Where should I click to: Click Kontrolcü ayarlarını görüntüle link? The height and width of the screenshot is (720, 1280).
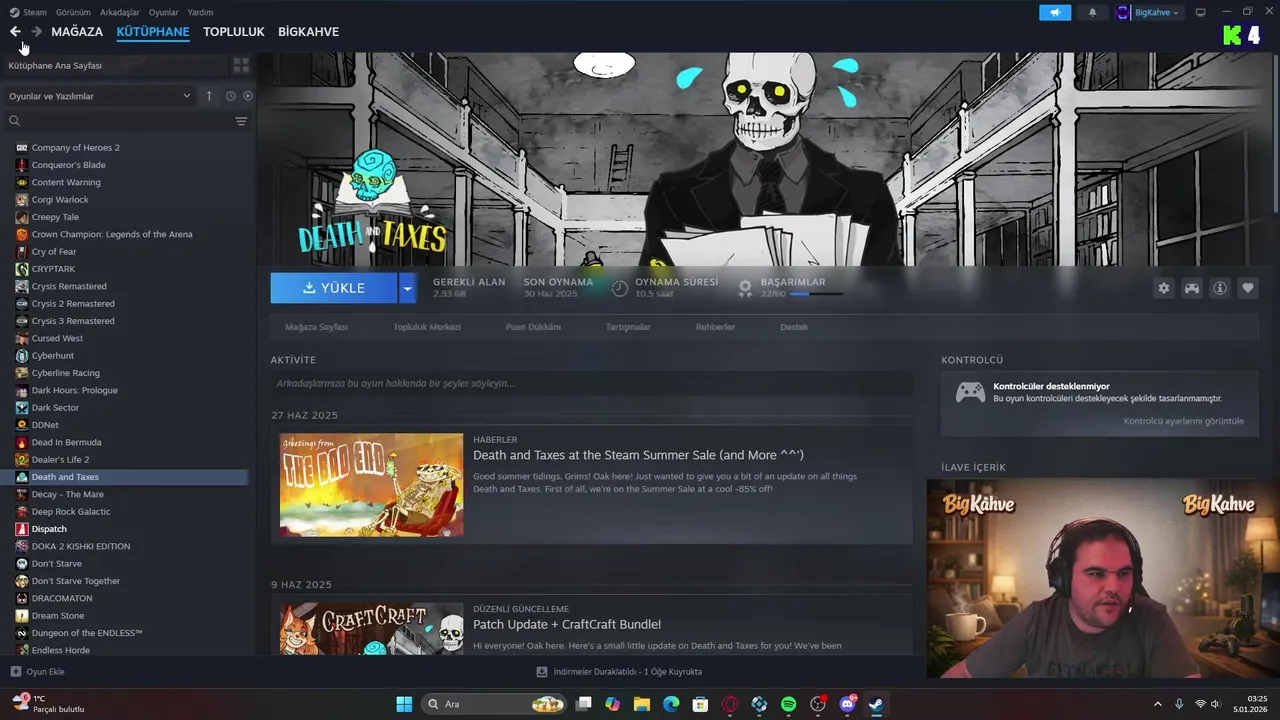tap(1184, 421)
